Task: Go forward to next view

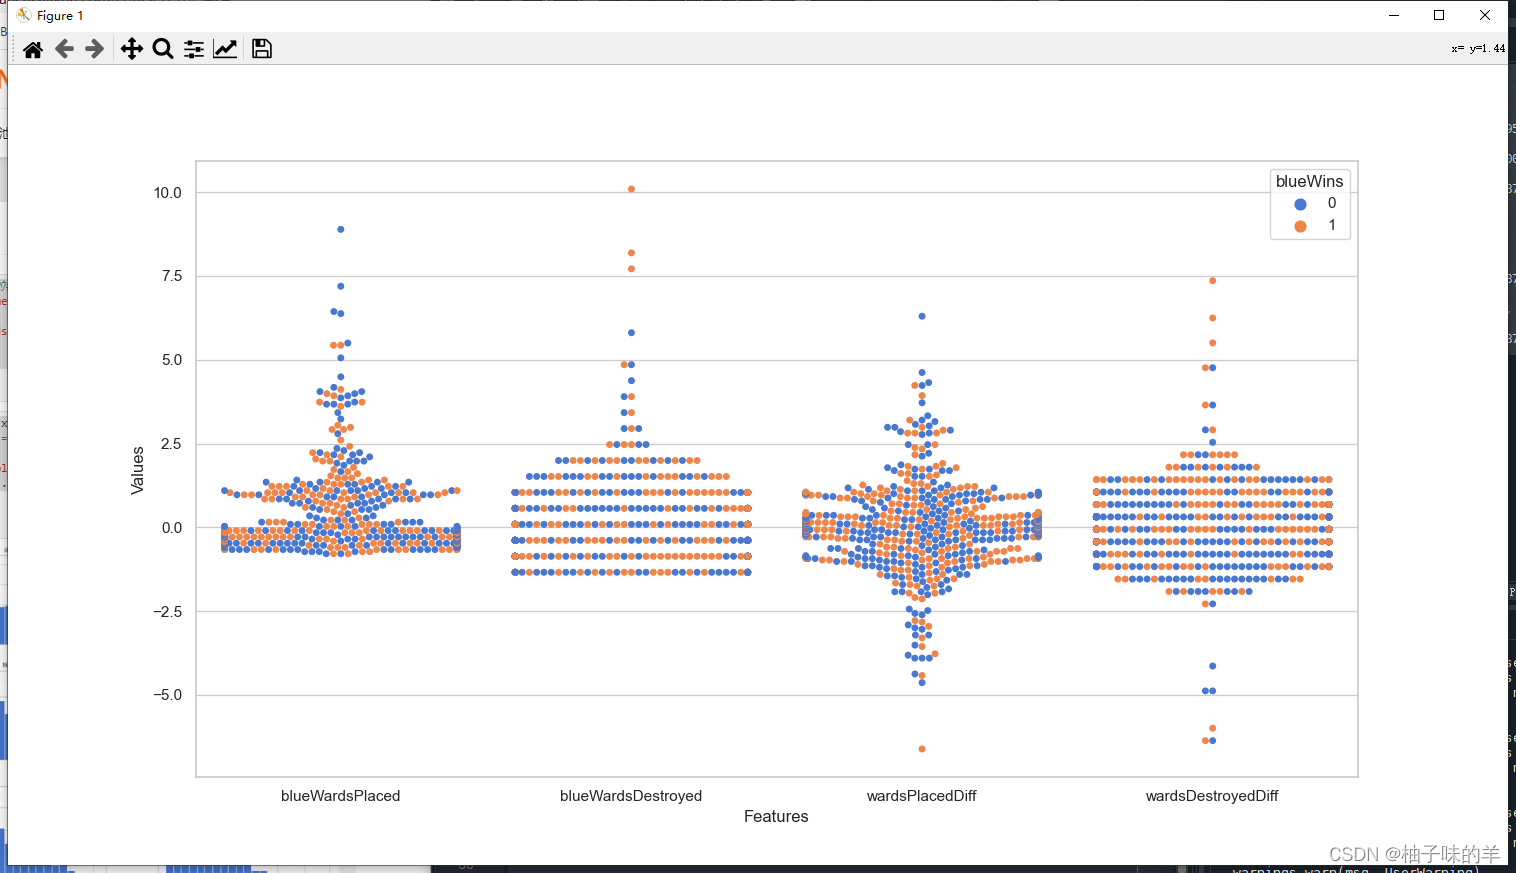Action: (x=95, y=49)
